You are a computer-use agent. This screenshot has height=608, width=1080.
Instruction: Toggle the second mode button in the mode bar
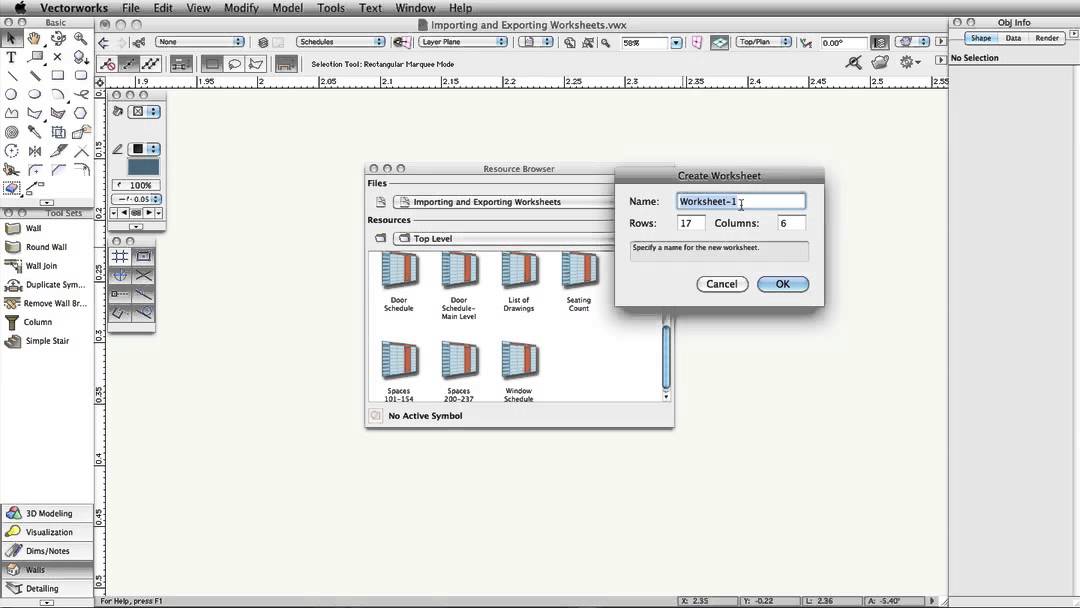pyautogui.click(x=129, y=64)
